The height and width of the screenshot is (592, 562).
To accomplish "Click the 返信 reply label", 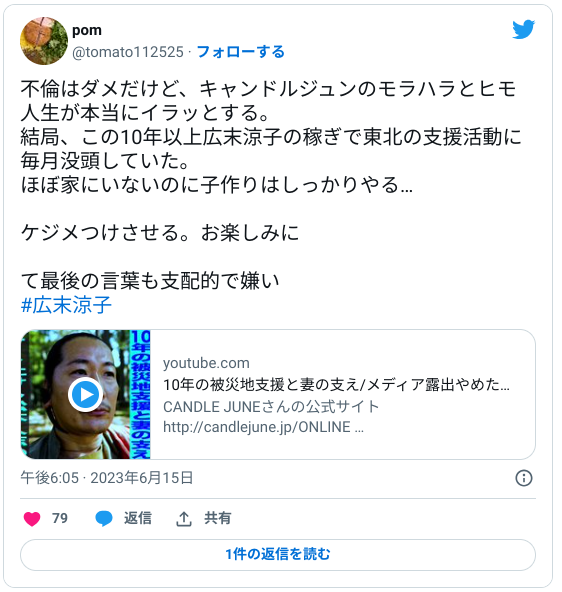I will (138, 518).
